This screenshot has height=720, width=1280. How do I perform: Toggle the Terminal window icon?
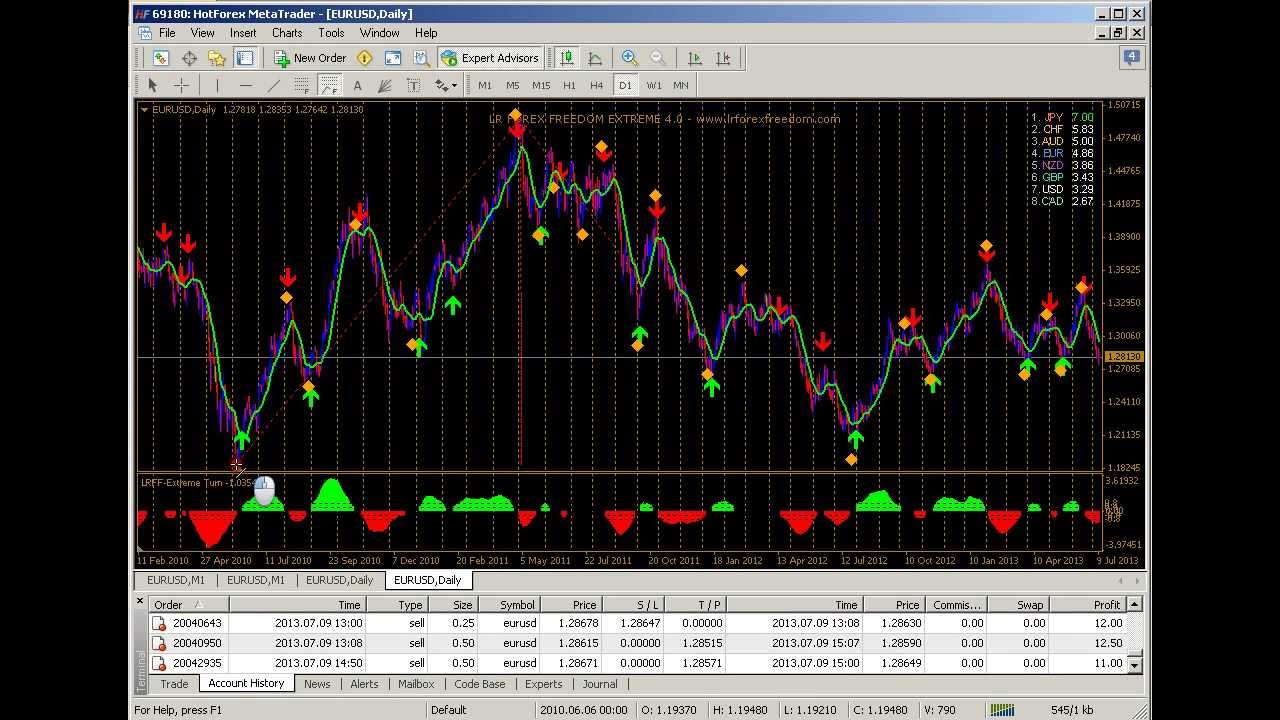coord(245,58)
